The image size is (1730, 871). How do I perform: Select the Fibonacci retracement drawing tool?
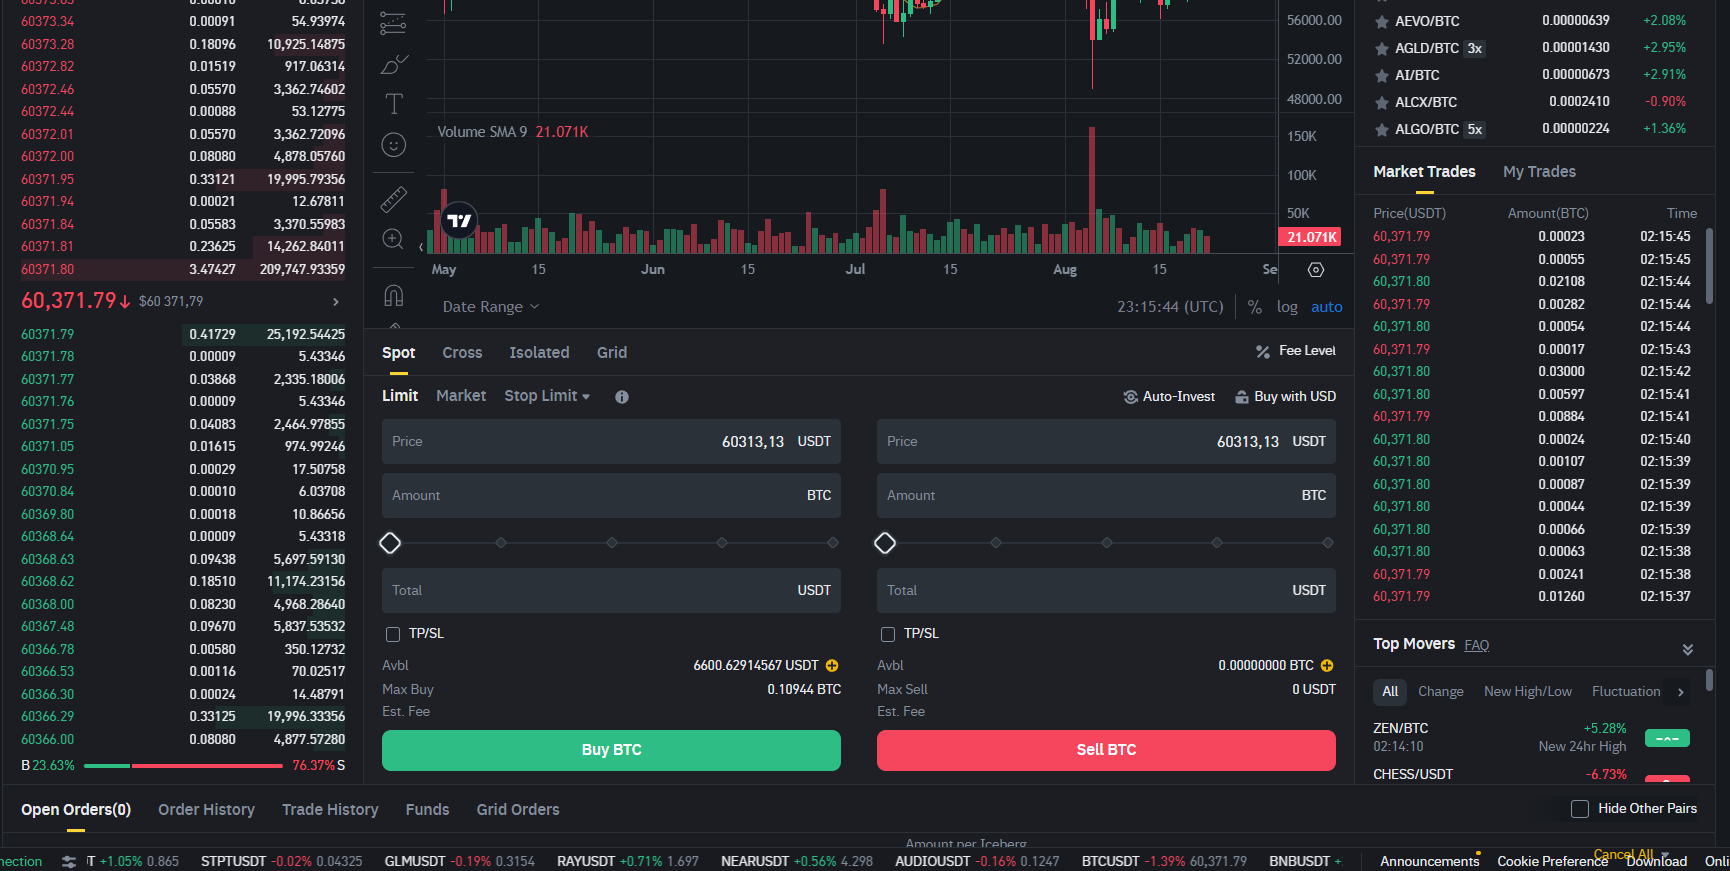point(393,23)
